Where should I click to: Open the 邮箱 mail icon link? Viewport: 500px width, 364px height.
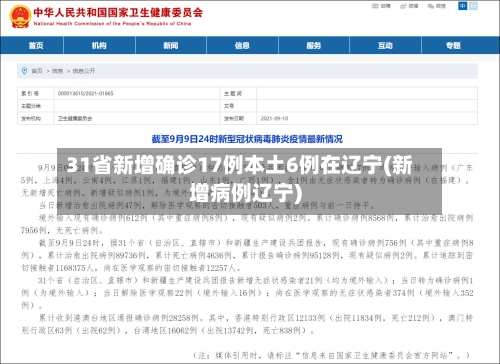pos(381,6)
